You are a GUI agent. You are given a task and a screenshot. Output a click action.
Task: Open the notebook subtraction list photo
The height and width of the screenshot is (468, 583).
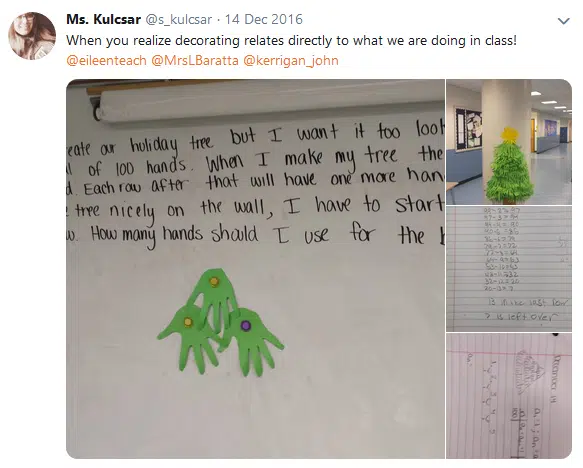point(509,268)
